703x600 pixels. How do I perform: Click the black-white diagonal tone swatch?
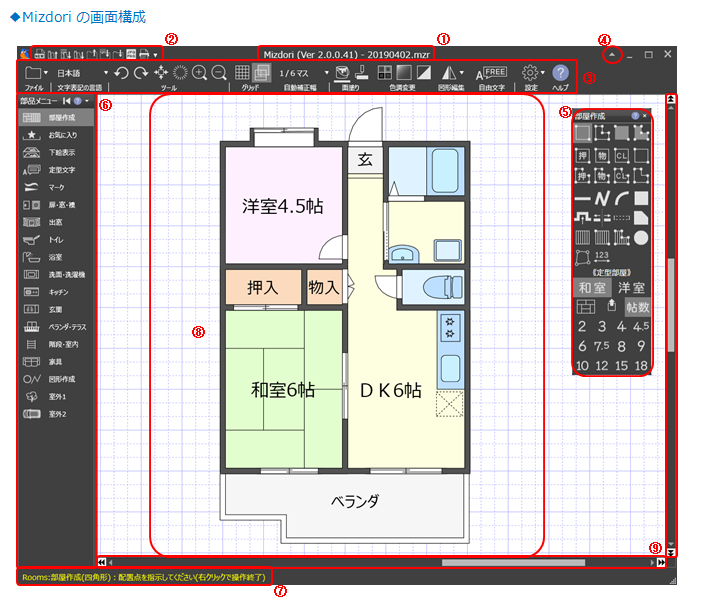pos(424,72)
